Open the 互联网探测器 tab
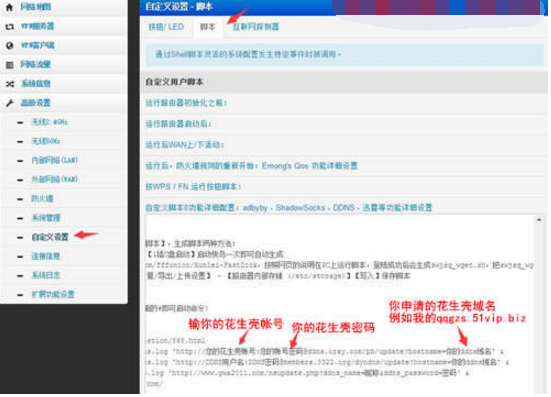The height and width of the screenshot is (397, 551). tap(257, 27)
